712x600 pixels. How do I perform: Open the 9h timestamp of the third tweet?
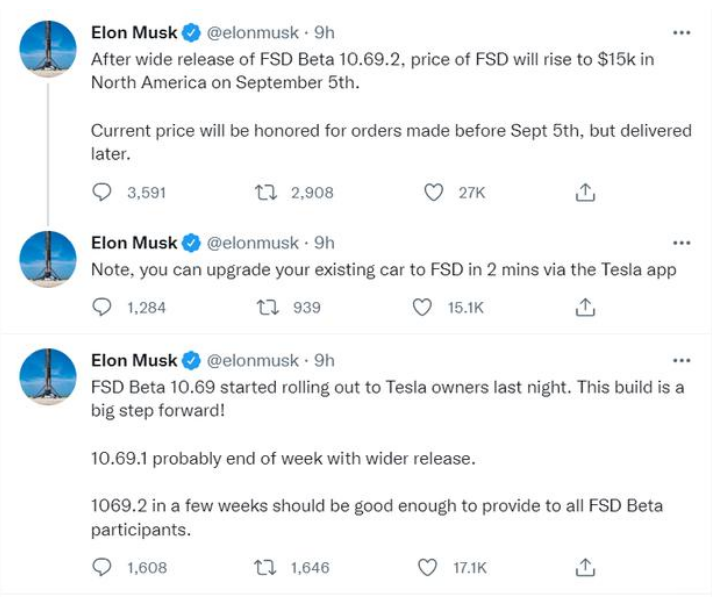click(324, 360)
